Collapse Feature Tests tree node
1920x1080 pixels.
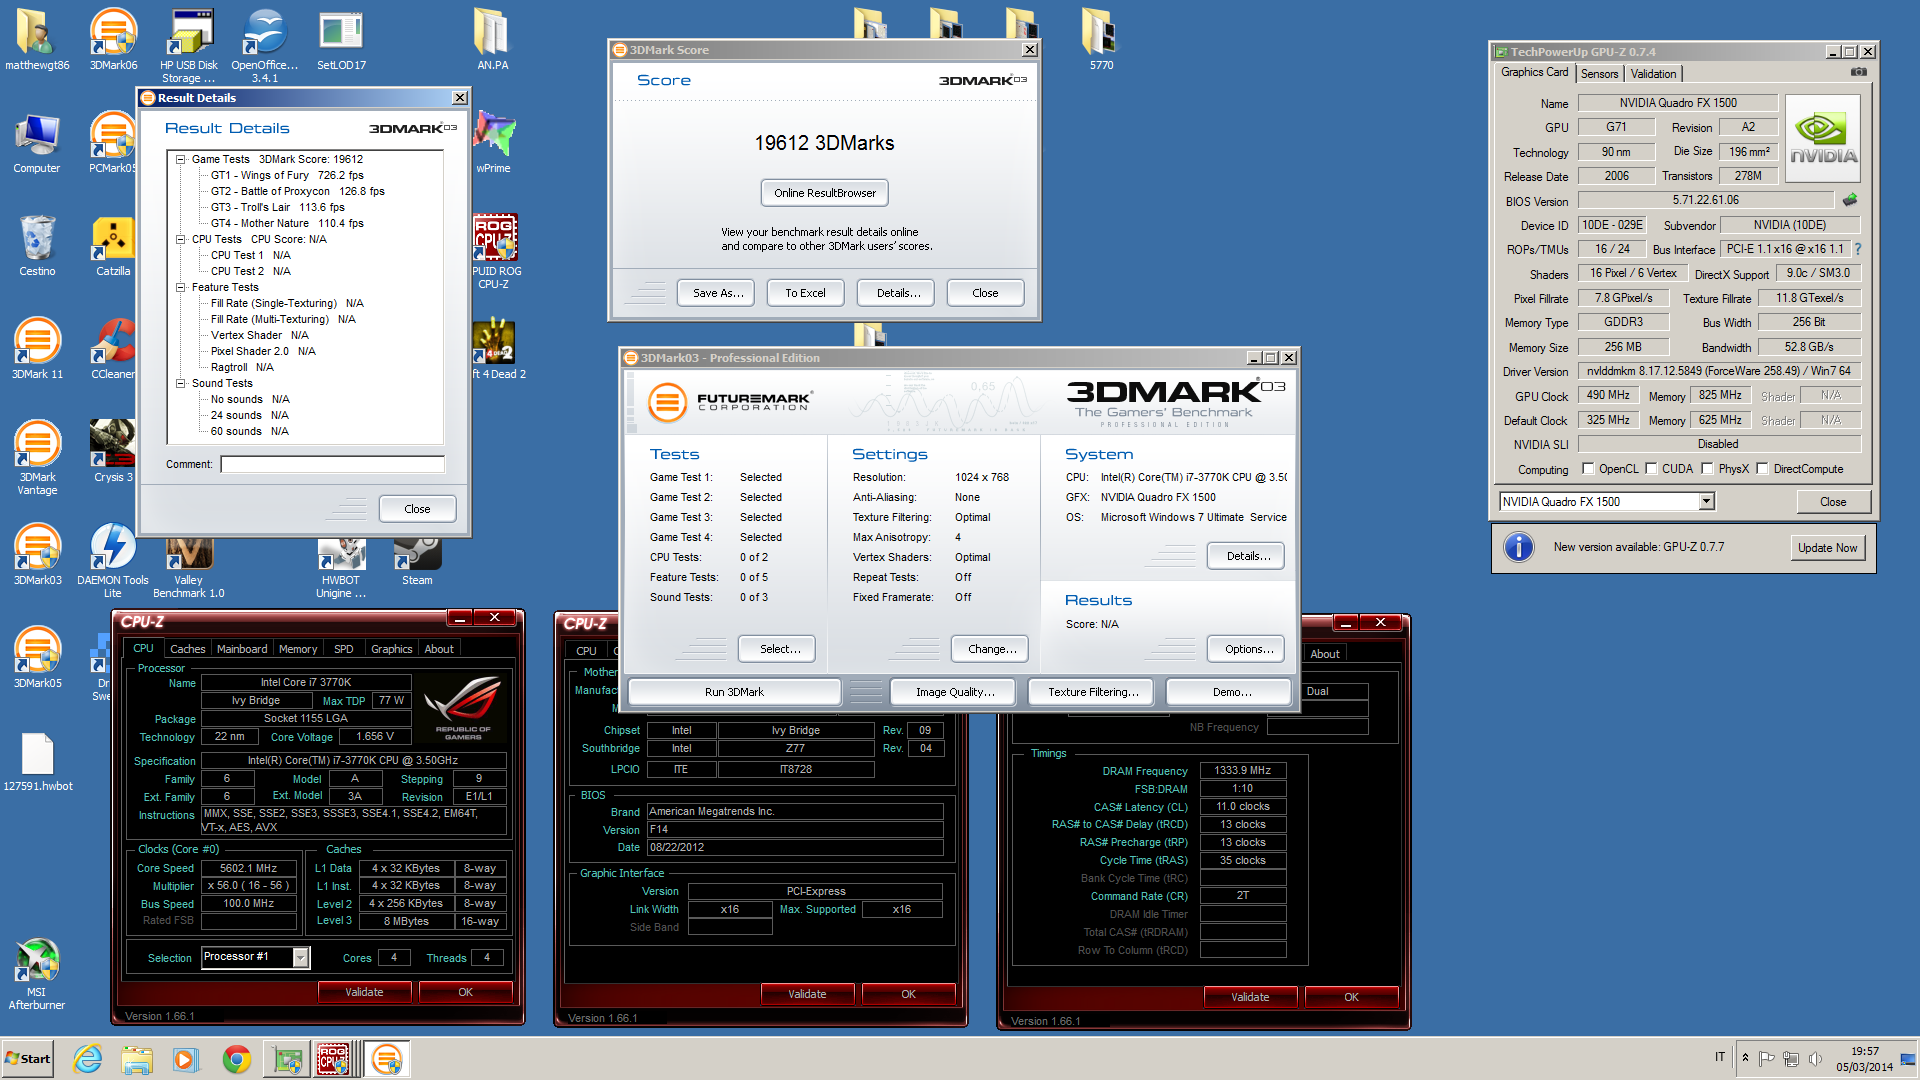pos(181,287)
